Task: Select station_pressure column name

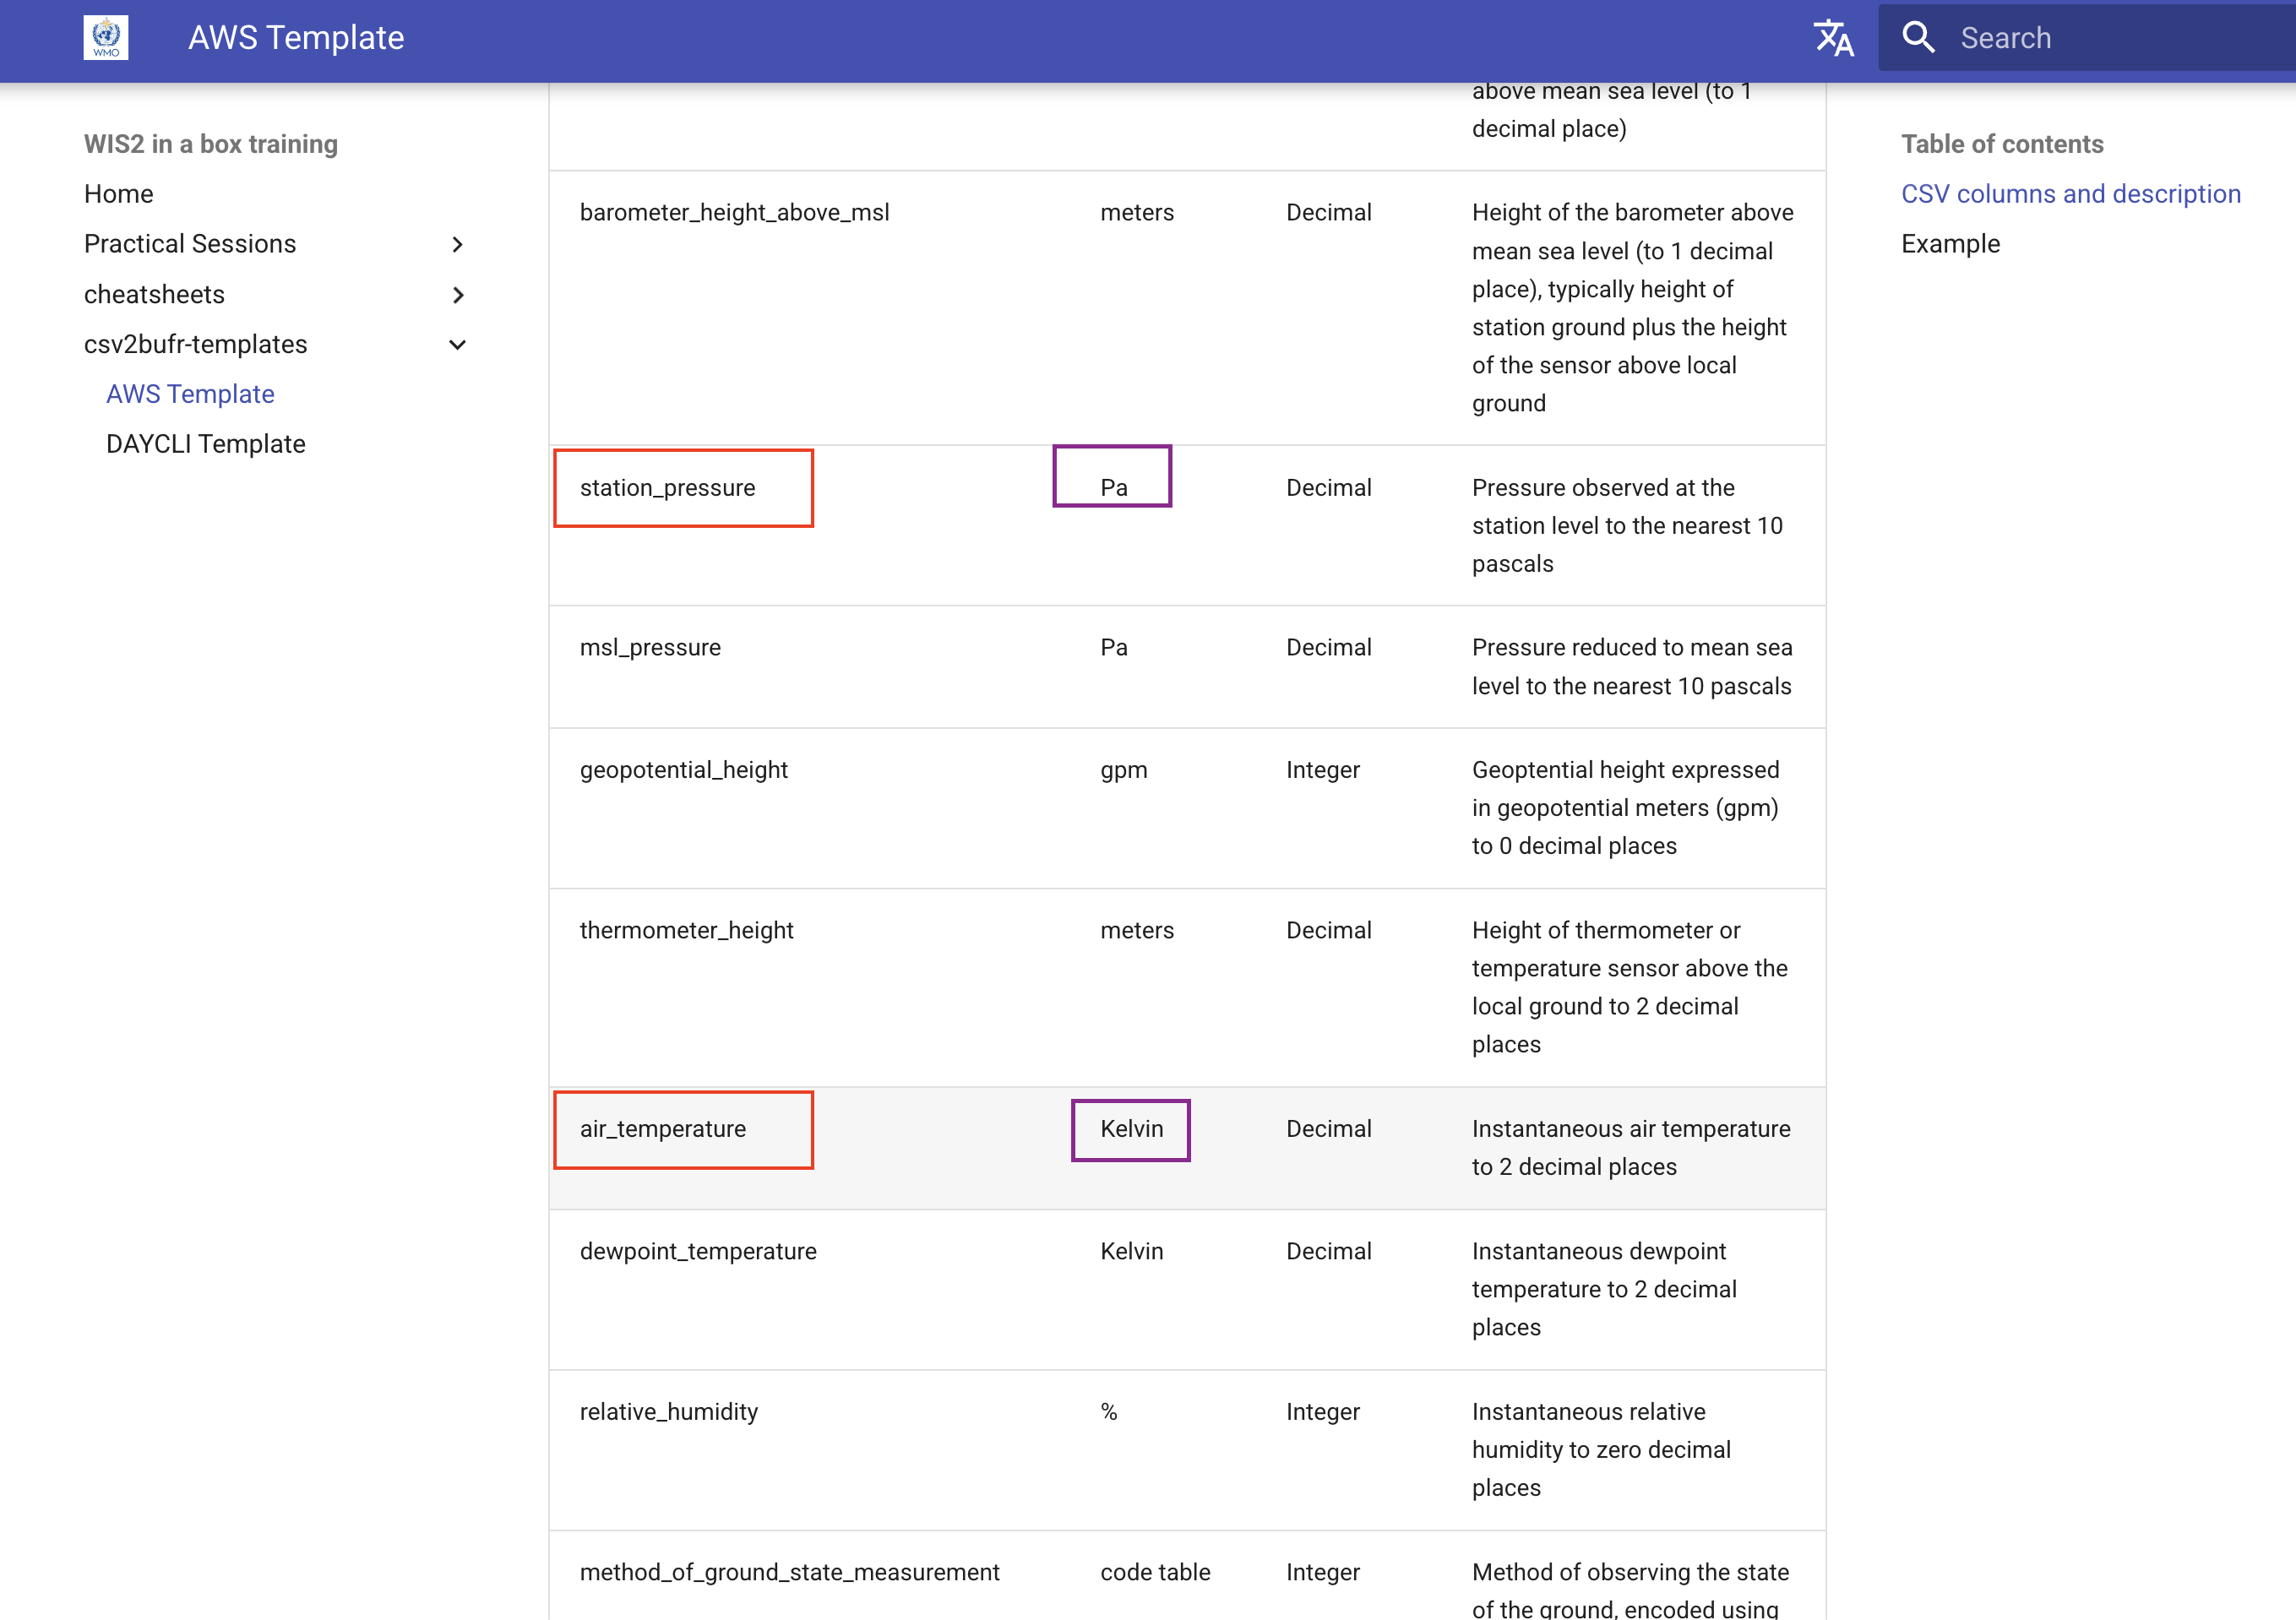Action: tap(667, 488)
